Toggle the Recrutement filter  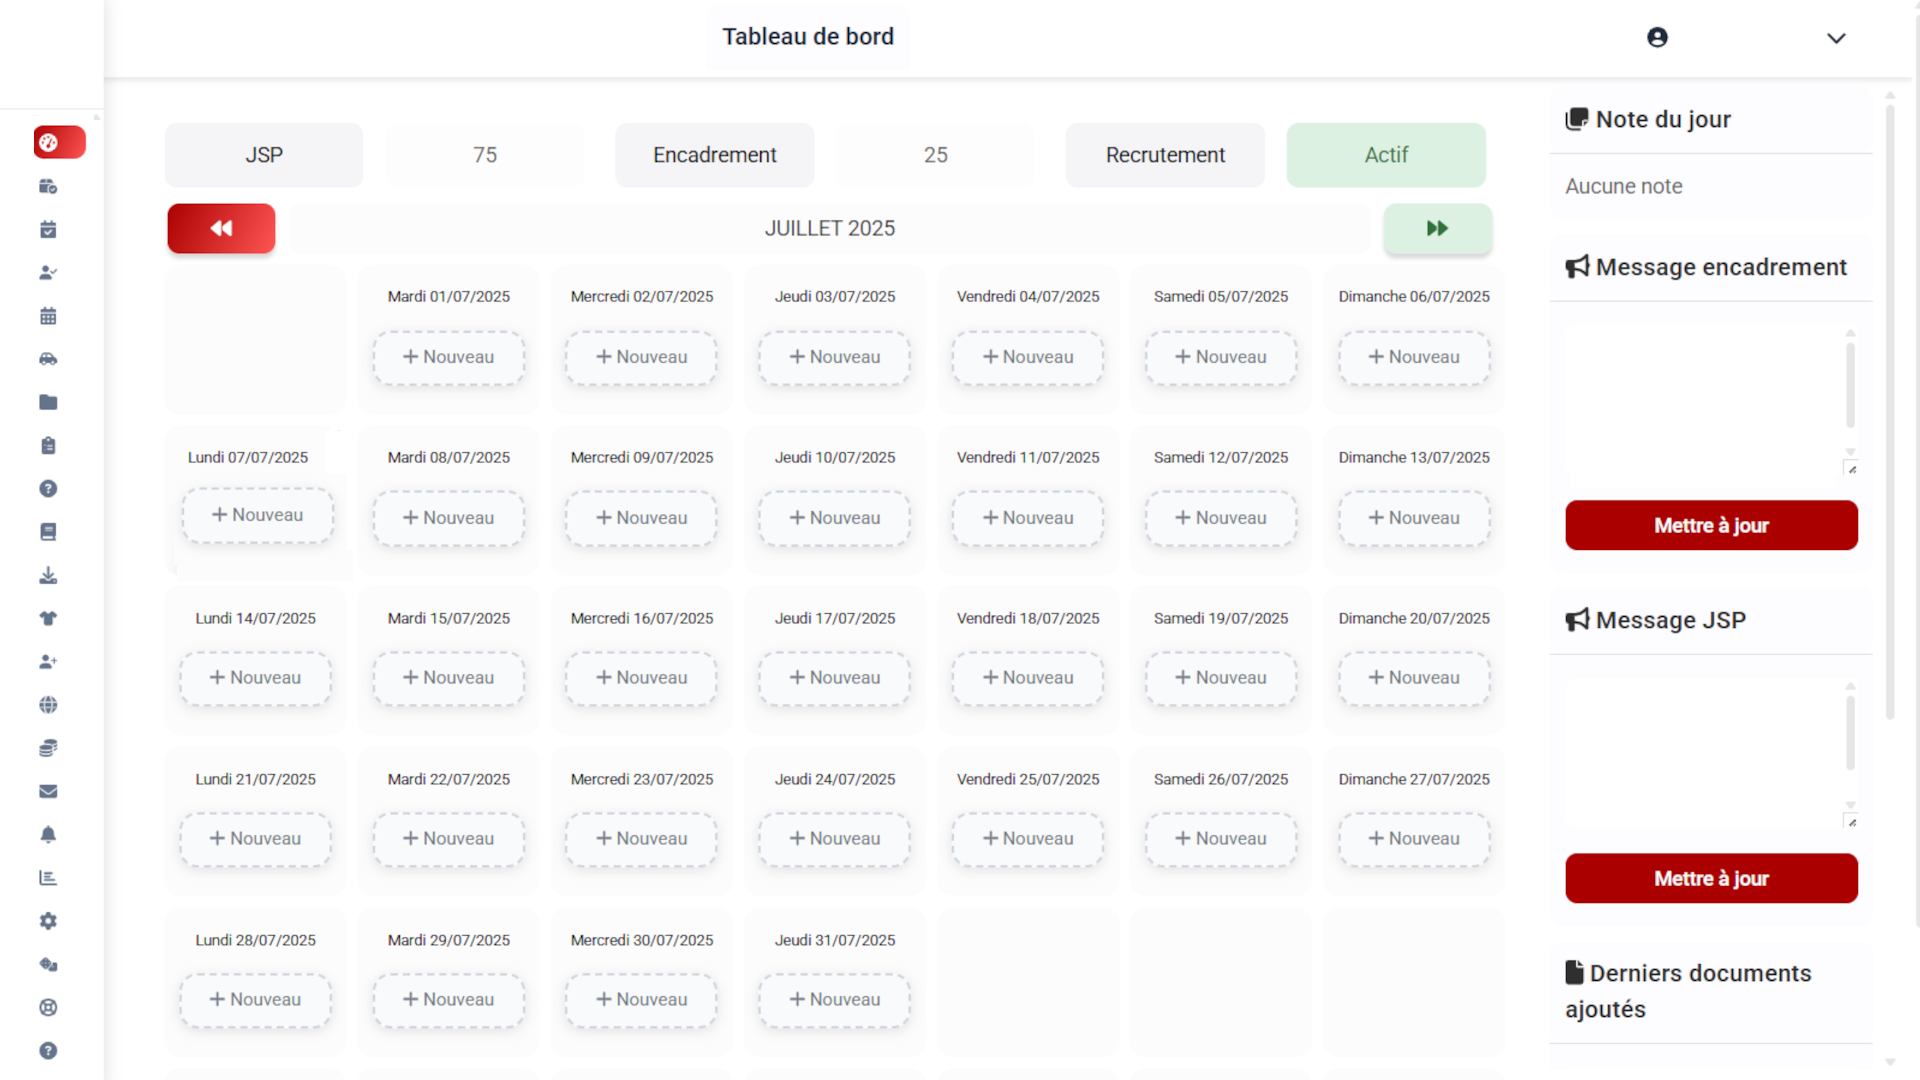[1164, 155]
